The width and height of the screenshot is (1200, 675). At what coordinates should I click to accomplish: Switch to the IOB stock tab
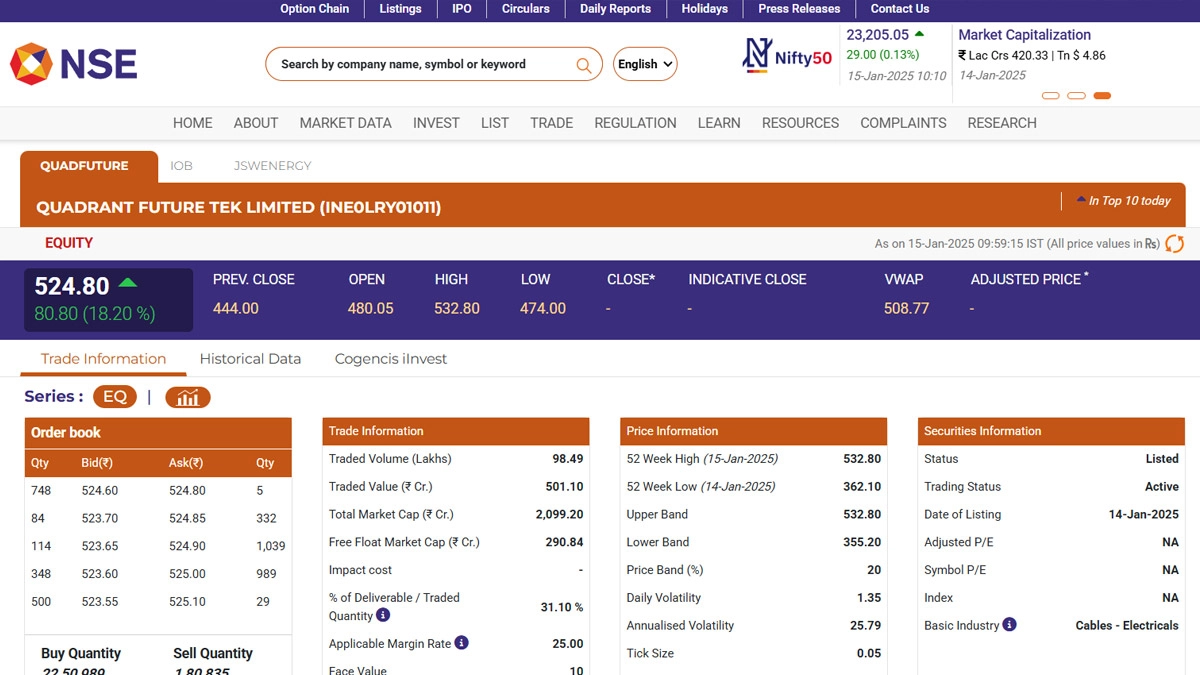coord(181,166)
